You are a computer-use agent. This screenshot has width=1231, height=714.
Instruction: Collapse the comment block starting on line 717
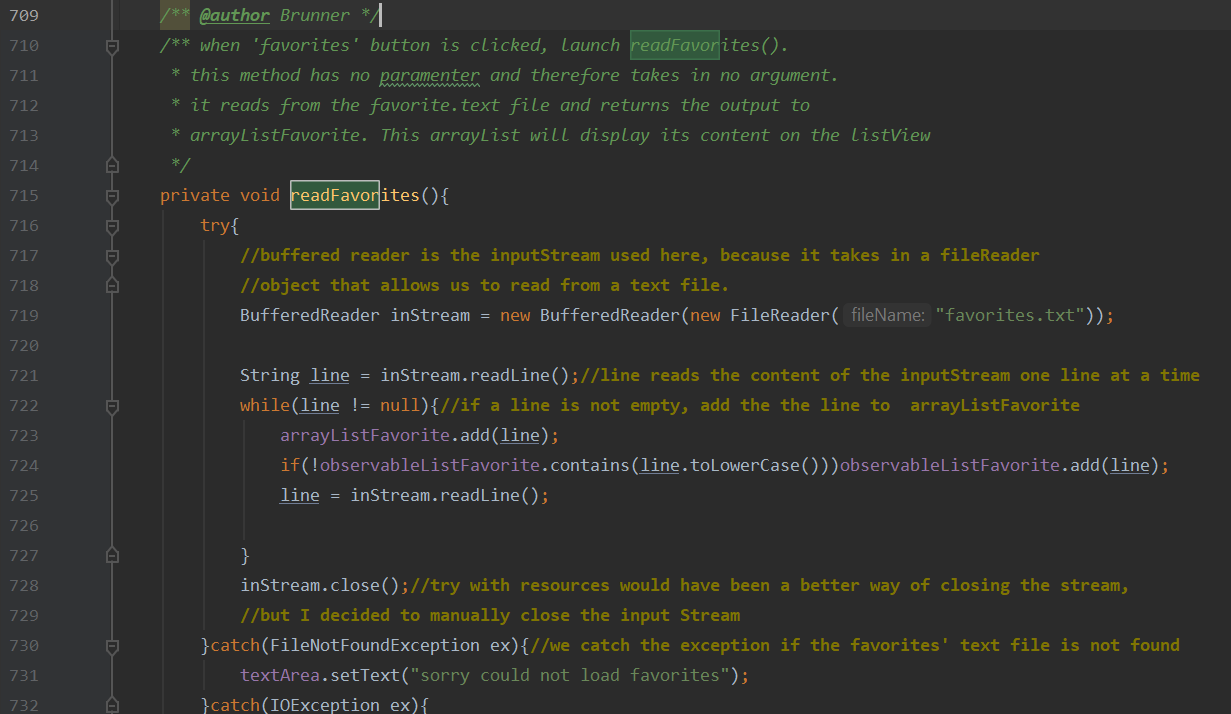pyautogui.click(x=112, y=256)
